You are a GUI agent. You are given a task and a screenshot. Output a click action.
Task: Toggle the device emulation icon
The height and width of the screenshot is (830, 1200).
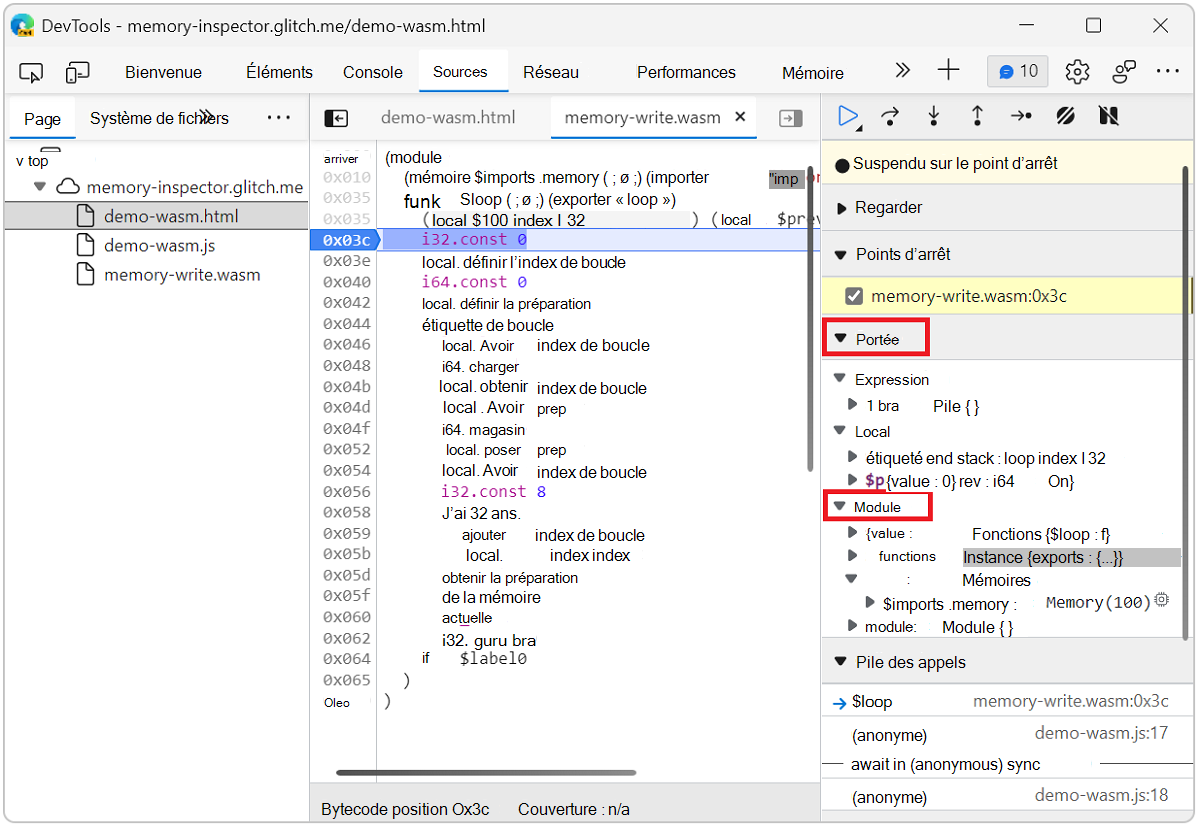77,72
